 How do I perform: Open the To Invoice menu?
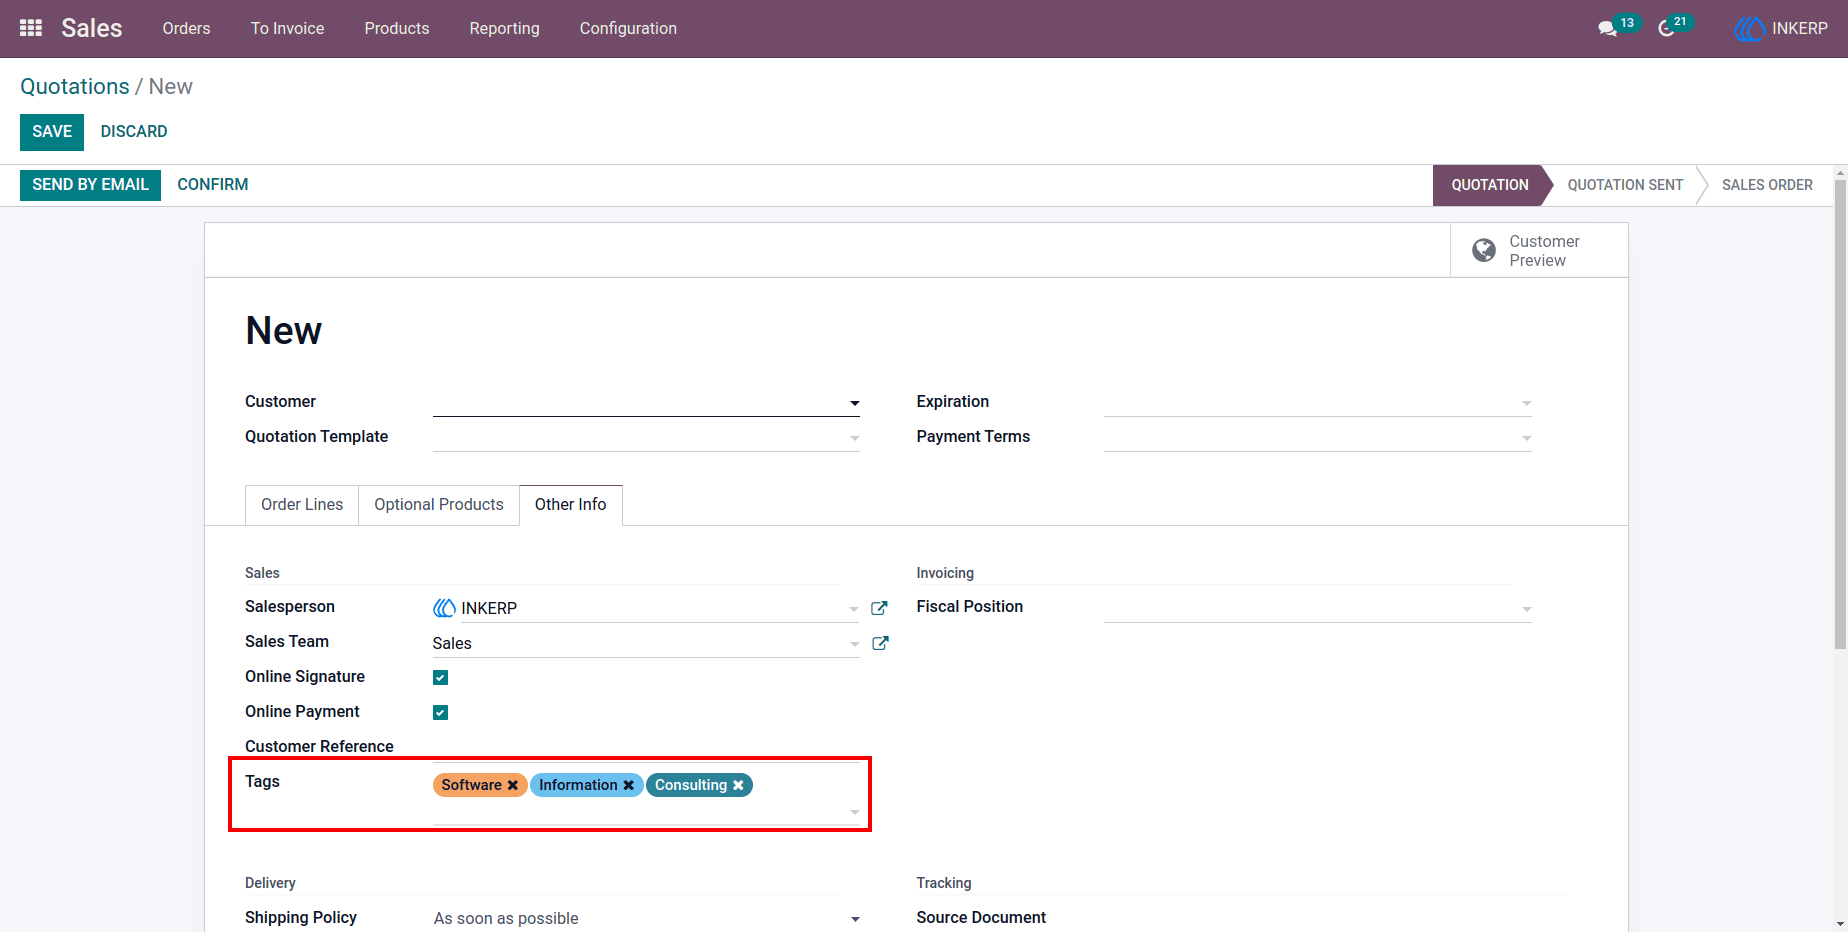pyautogui.click(x=287, y=28)
